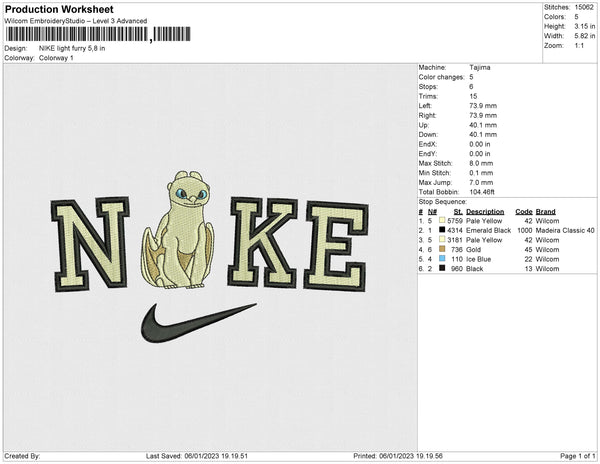Click the pale yellow swatch in stop row 1
The width and height of the screenshot is (600, 464).
click(442, 220)
